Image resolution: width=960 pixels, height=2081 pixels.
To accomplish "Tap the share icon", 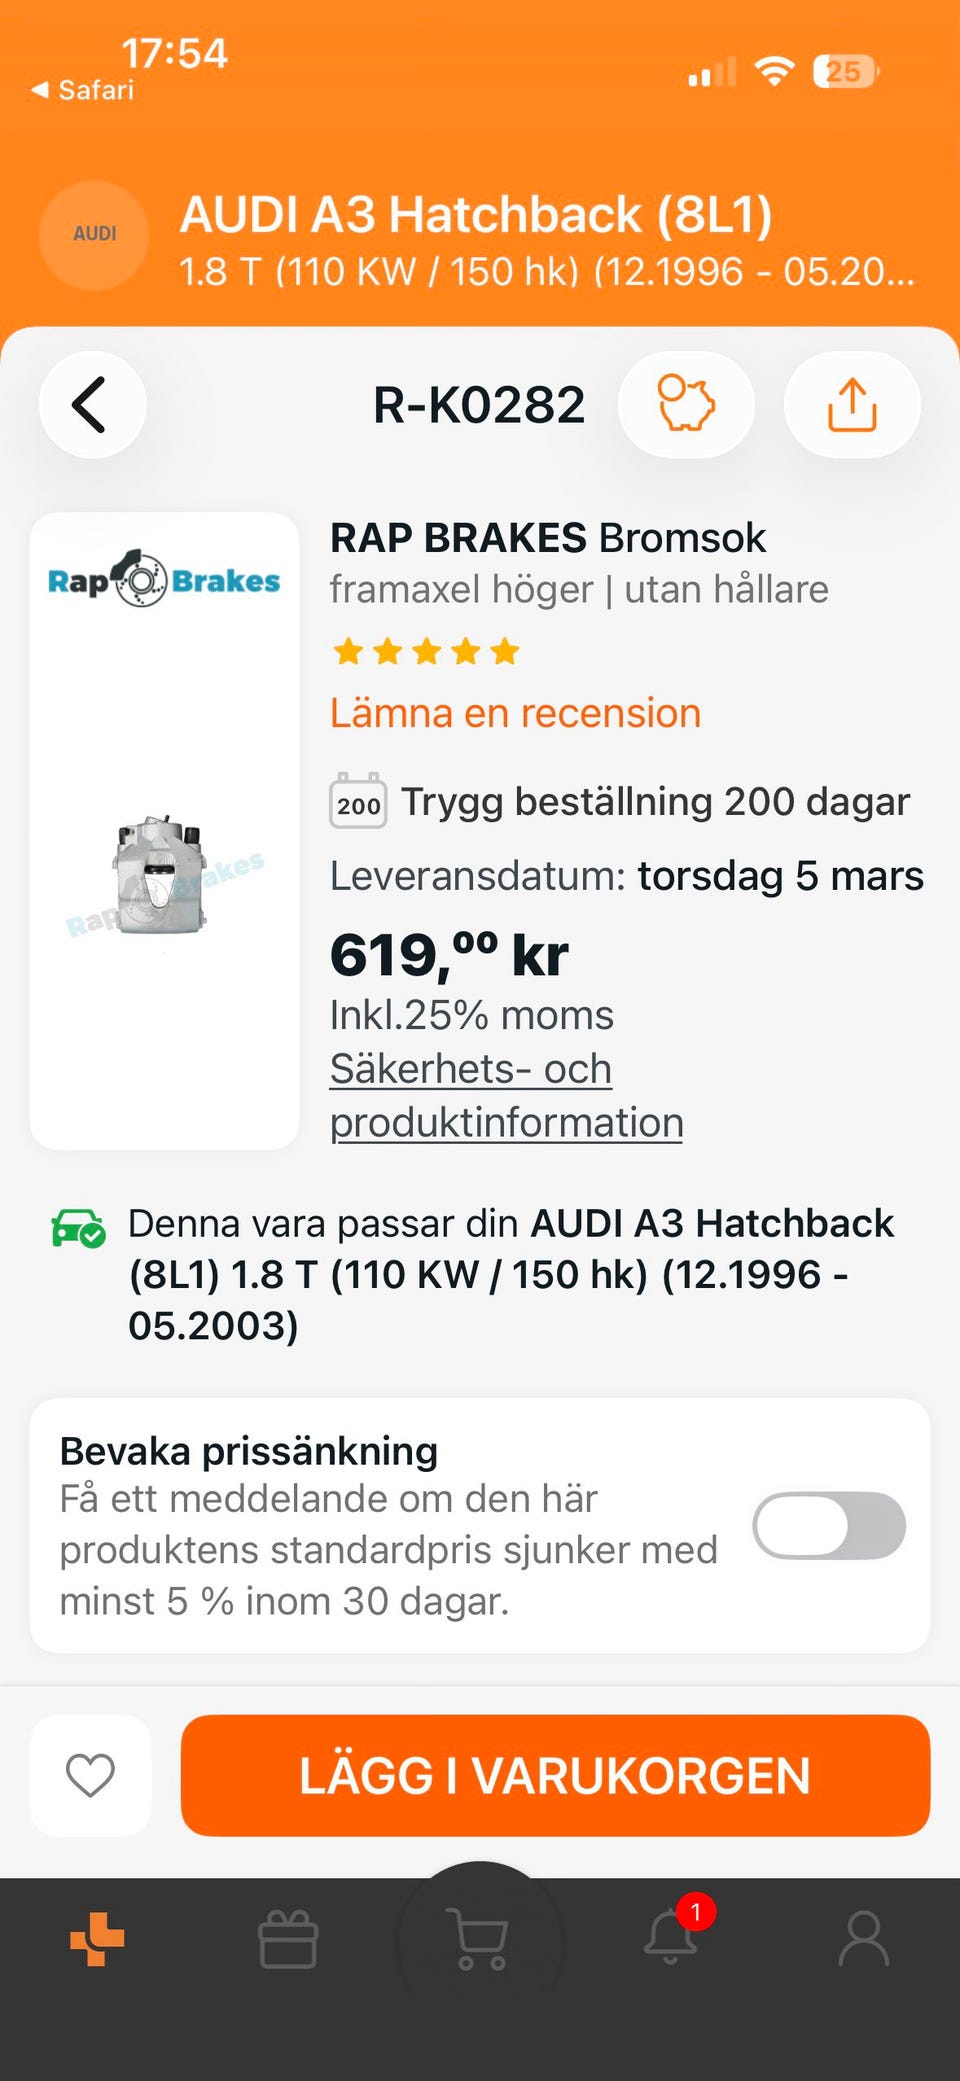I will (852, 405).
